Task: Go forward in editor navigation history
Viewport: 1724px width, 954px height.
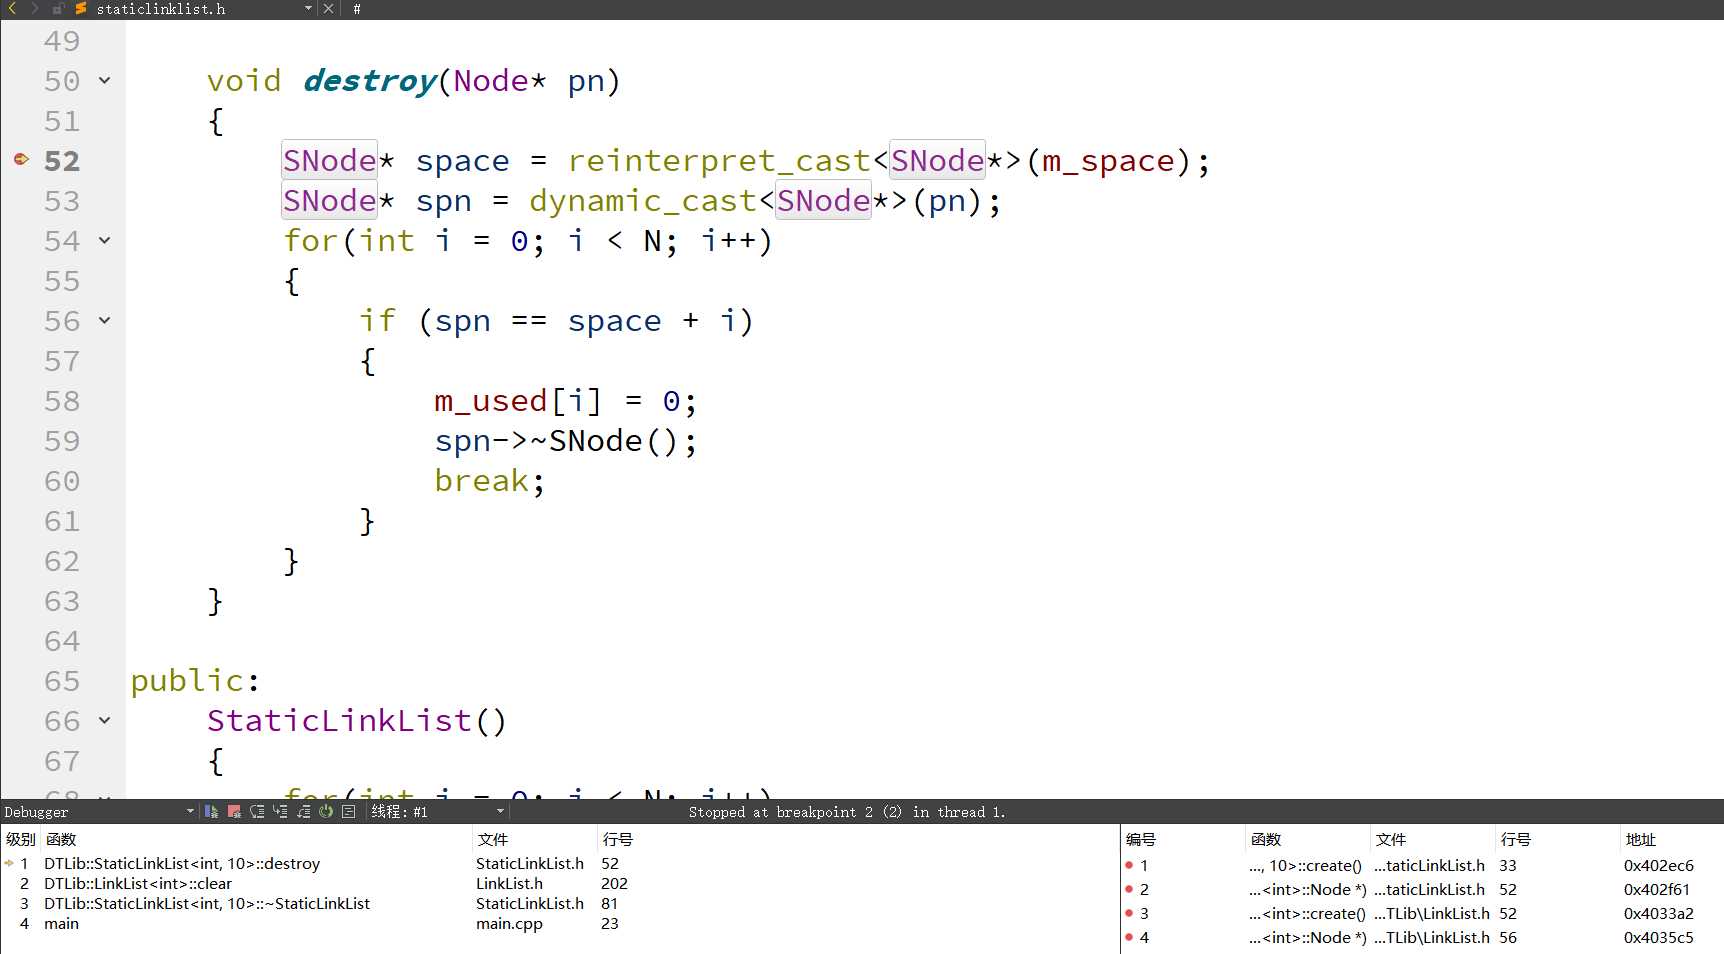Action: [x=34, y=8]
